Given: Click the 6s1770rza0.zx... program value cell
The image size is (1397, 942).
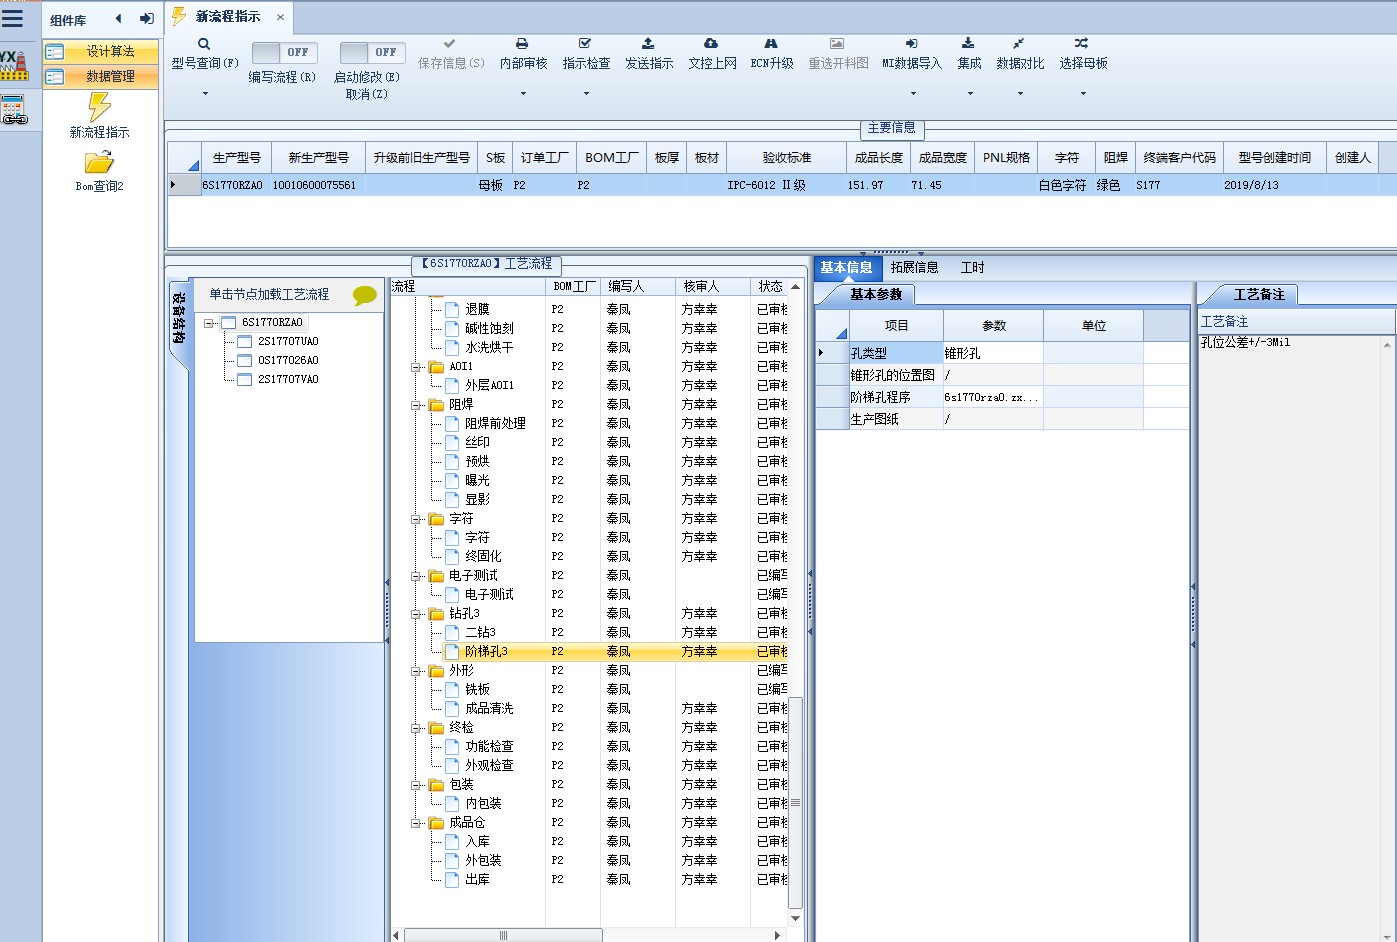Looking at the screenshot, I should tap(993, 397).
